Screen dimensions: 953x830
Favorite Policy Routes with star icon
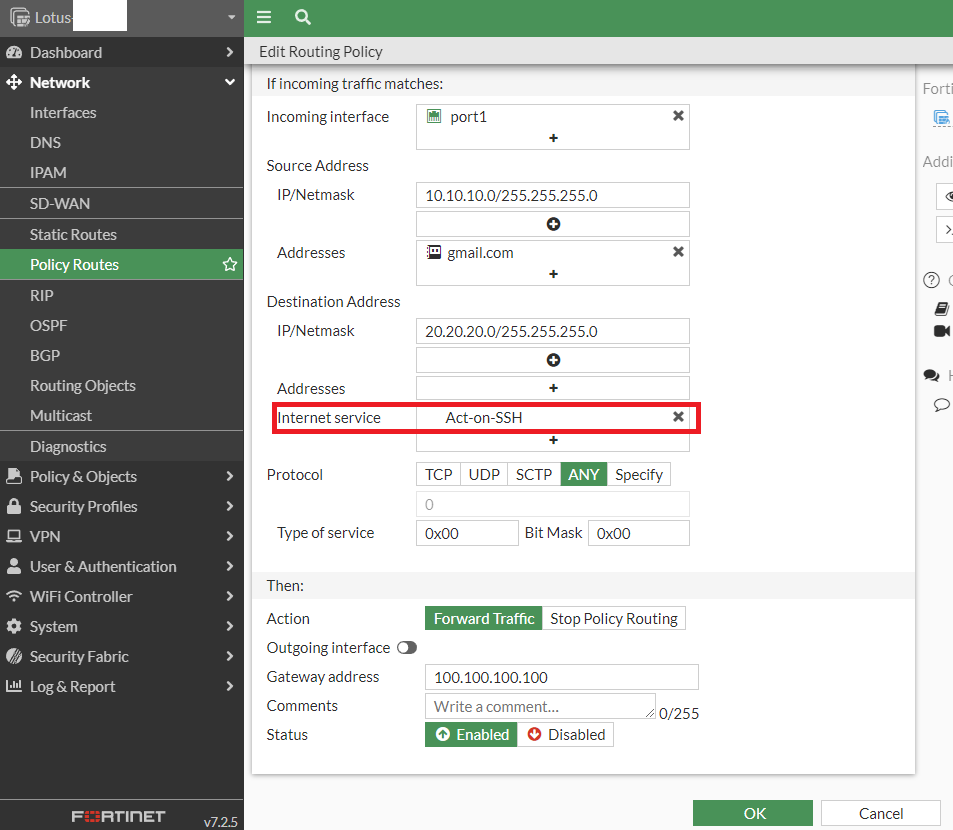click(230, 264)
